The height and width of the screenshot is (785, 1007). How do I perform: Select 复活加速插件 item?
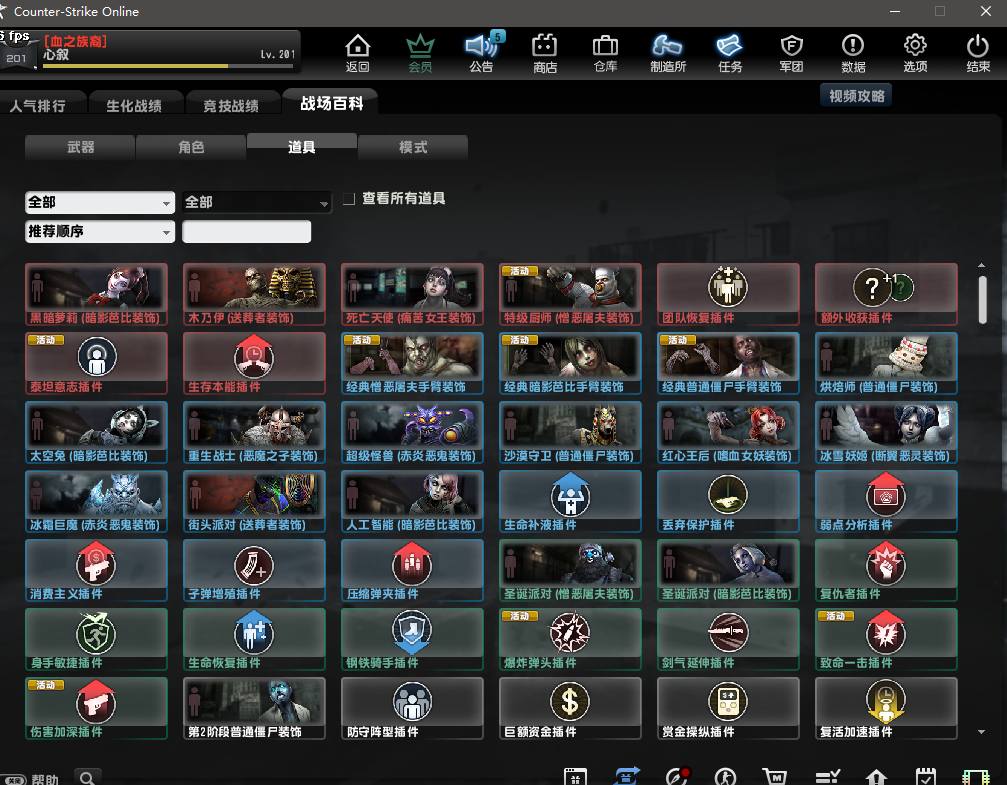click(886, 708)
